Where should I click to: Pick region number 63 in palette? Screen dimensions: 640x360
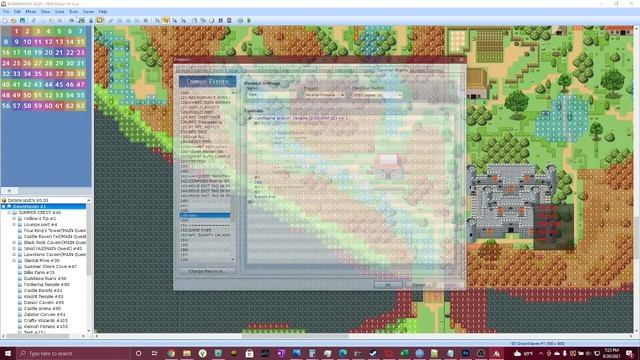pyautogui.click(x=80, y=106)
